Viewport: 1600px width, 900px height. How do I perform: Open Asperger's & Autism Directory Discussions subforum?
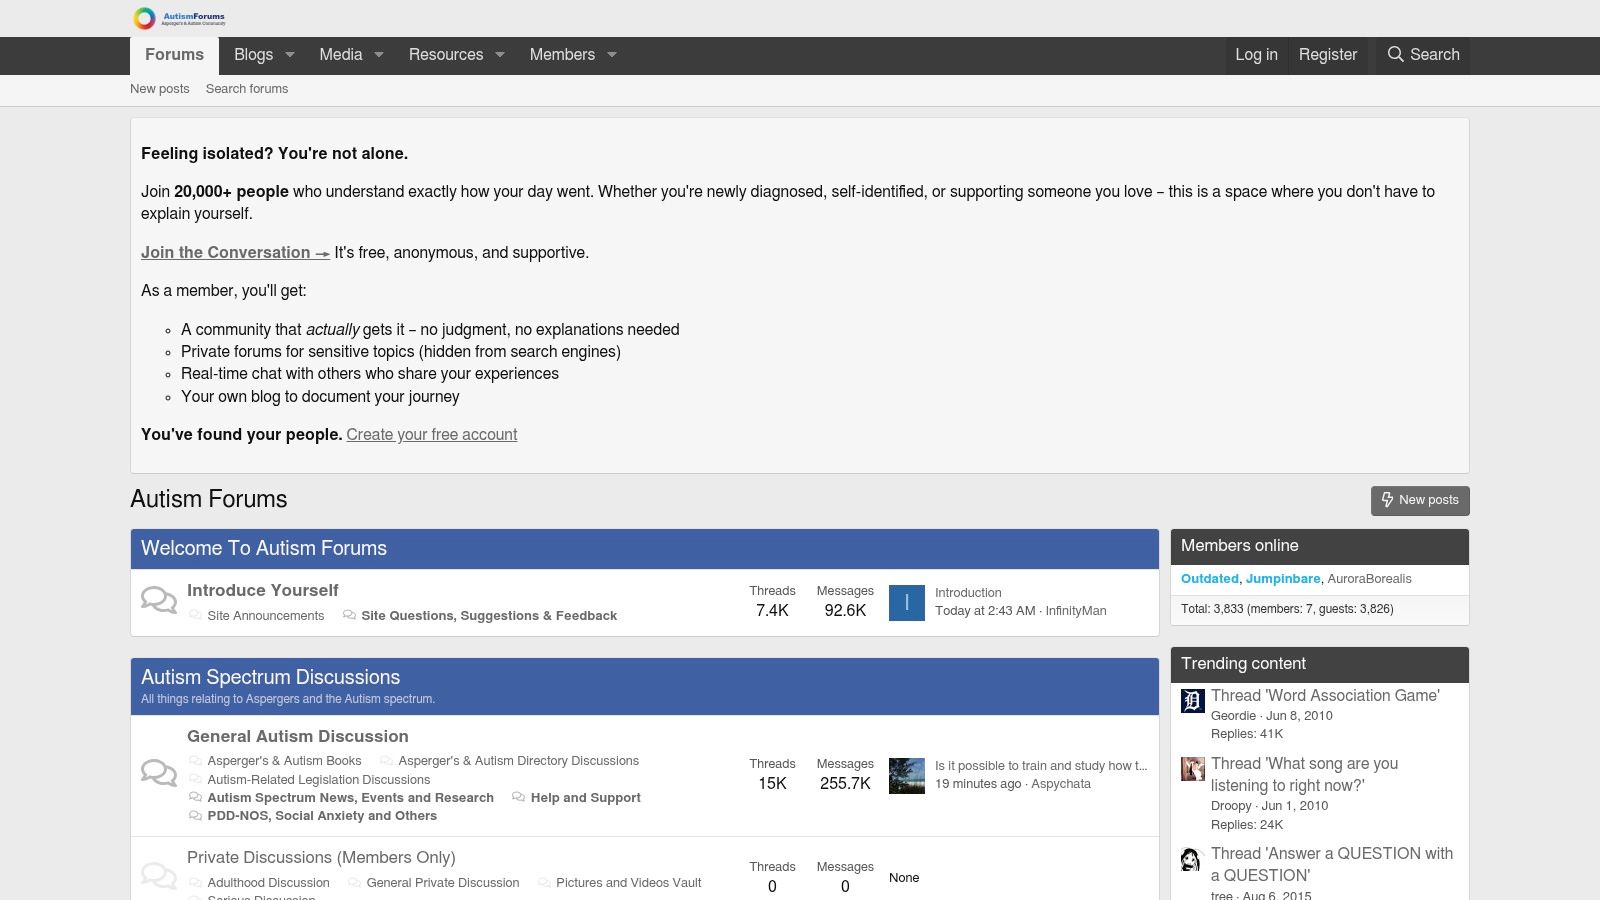[x=519, y=761]
